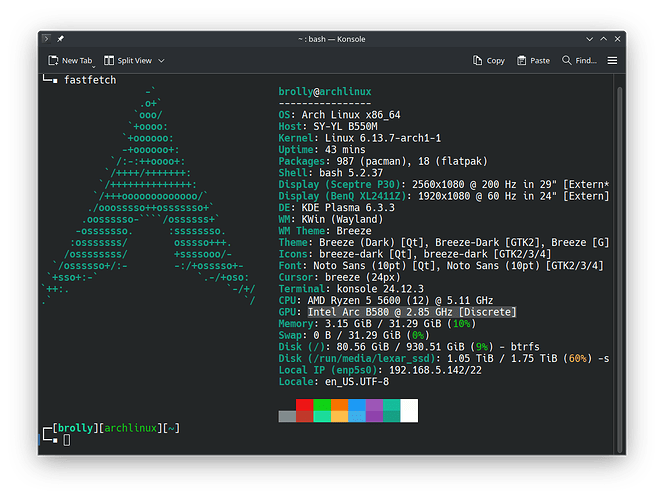Click the Kernel: Linux 6.13.7-arch1-1 line

pos(359,138)
